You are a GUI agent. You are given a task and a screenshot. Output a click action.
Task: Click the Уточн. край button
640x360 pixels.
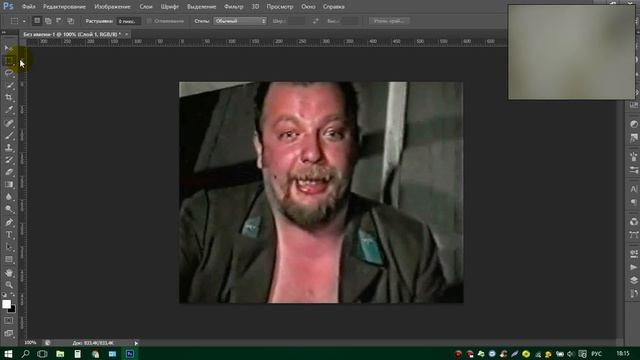(389, 21)
